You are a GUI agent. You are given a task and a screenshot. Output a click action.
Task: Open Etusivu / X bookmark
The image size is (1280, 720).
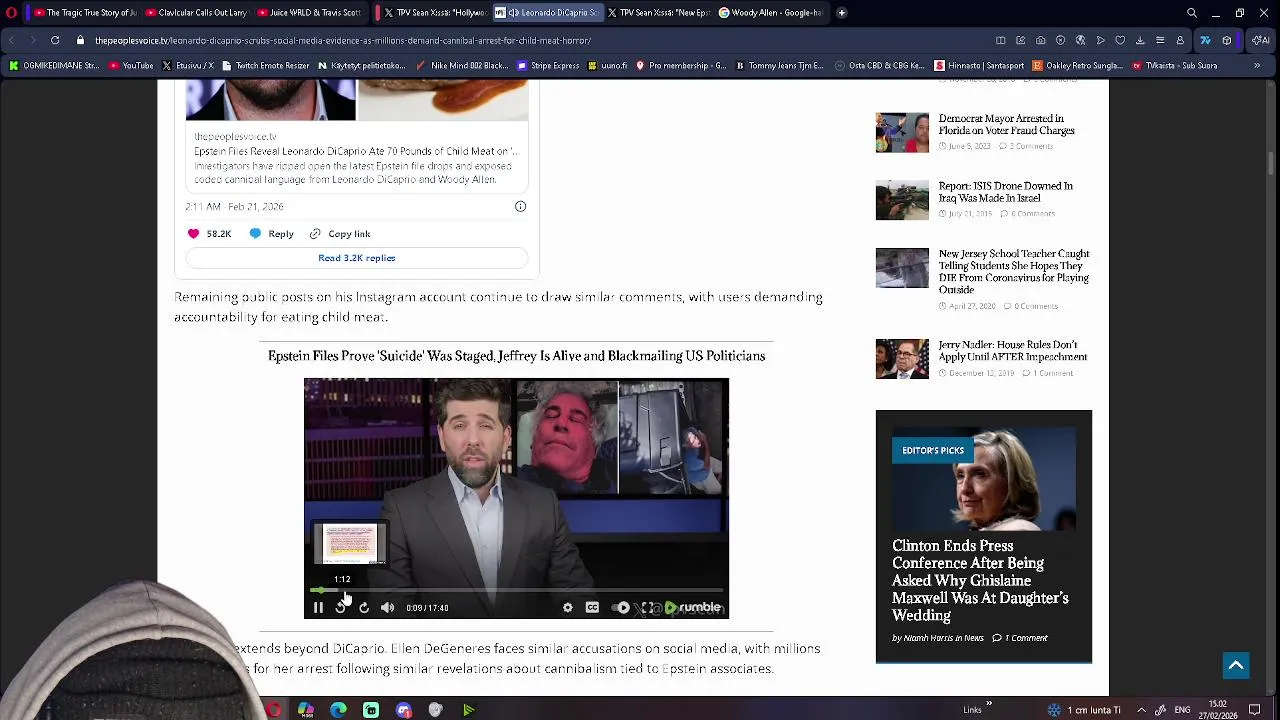pyautogui.click(x=188, y=66)
